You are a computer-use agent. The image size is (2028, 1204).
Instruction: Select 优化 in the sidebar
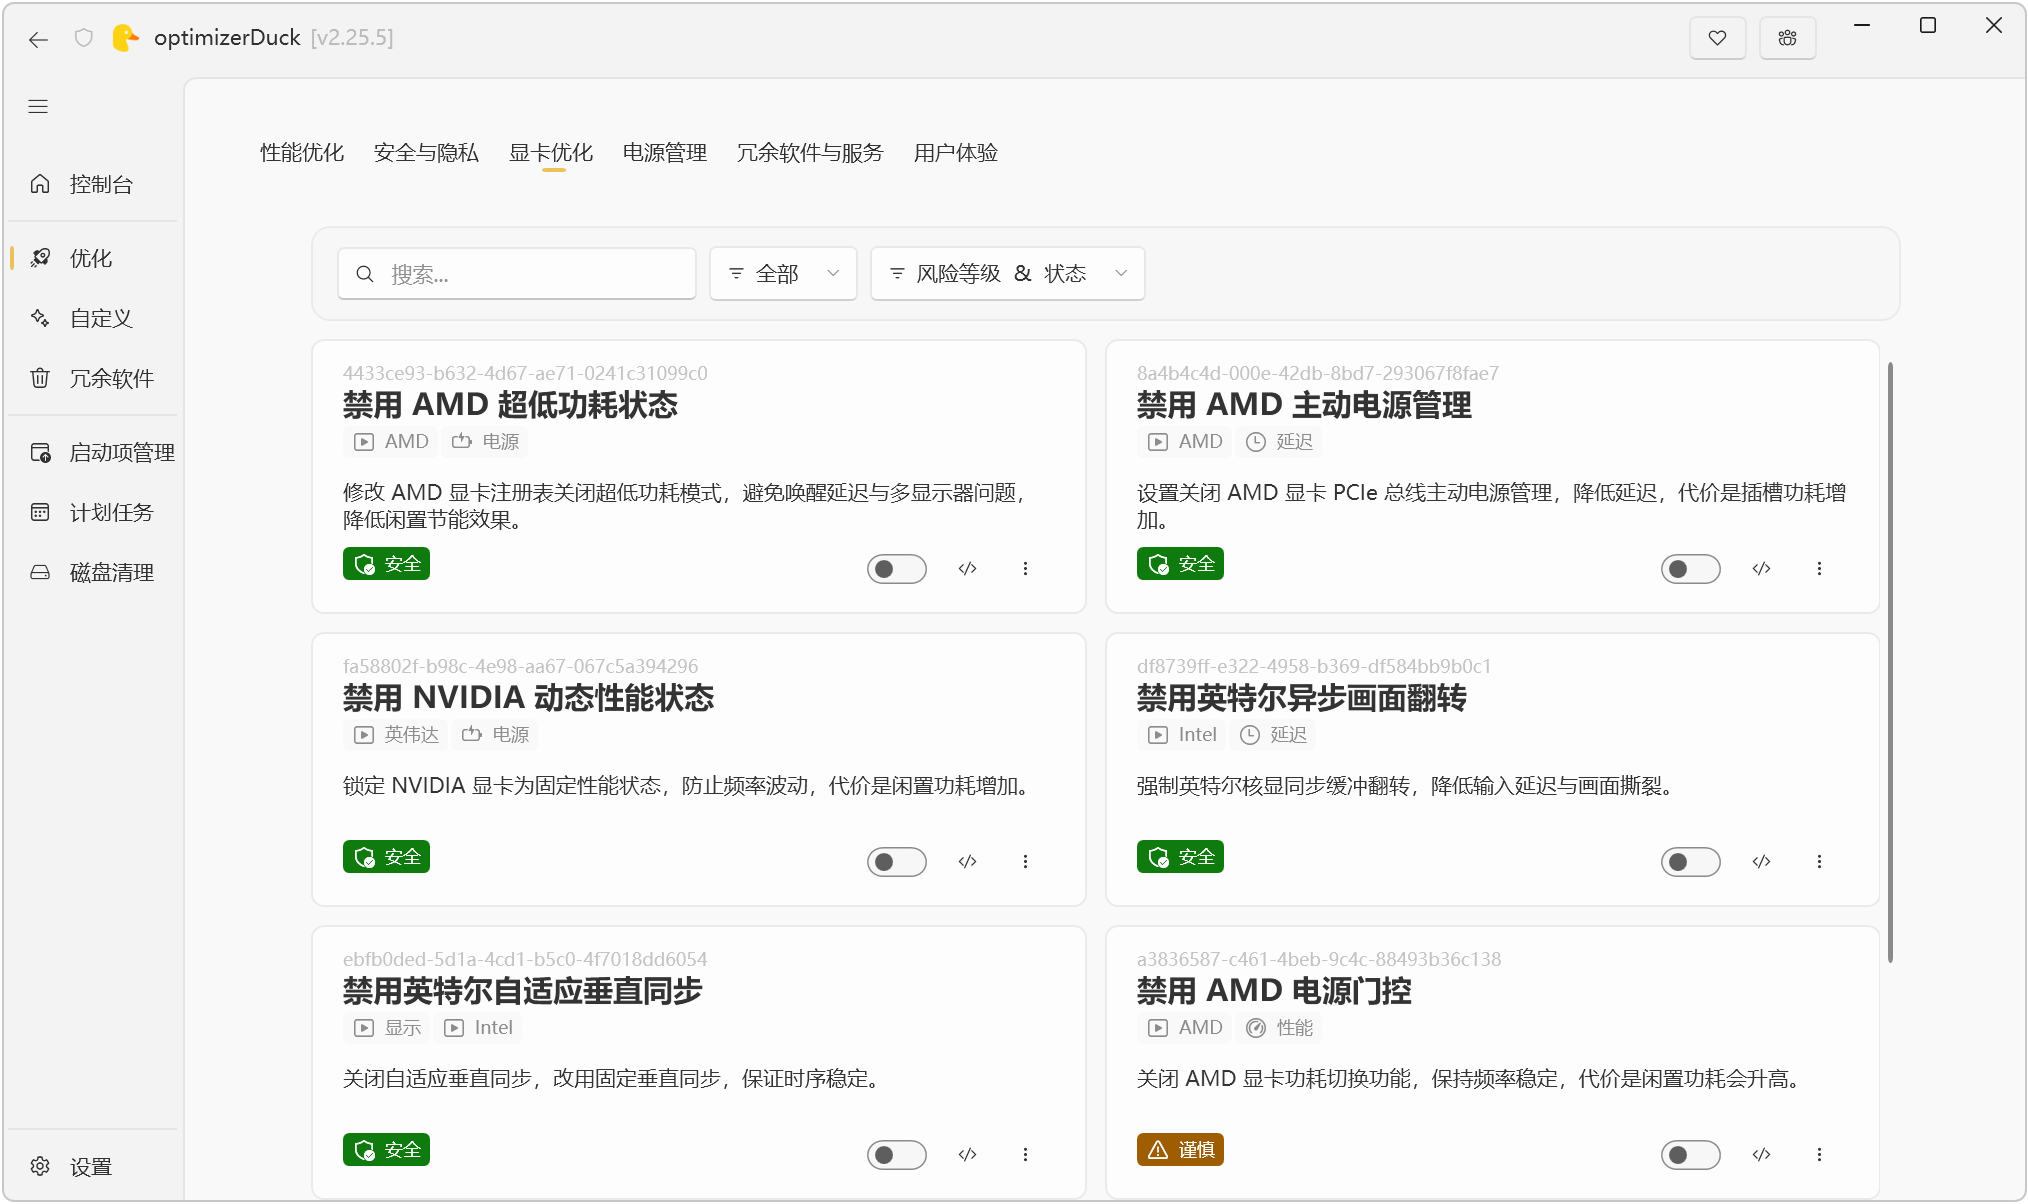tap(94, 258)
